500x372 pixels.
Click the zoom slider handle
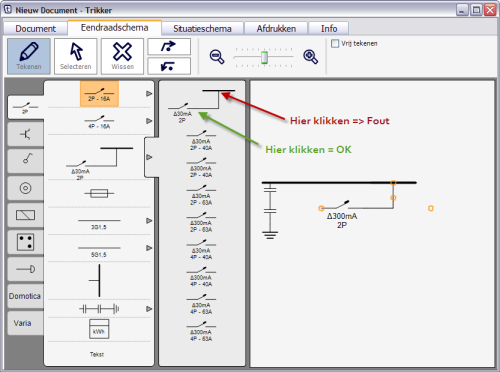[264, 57]
